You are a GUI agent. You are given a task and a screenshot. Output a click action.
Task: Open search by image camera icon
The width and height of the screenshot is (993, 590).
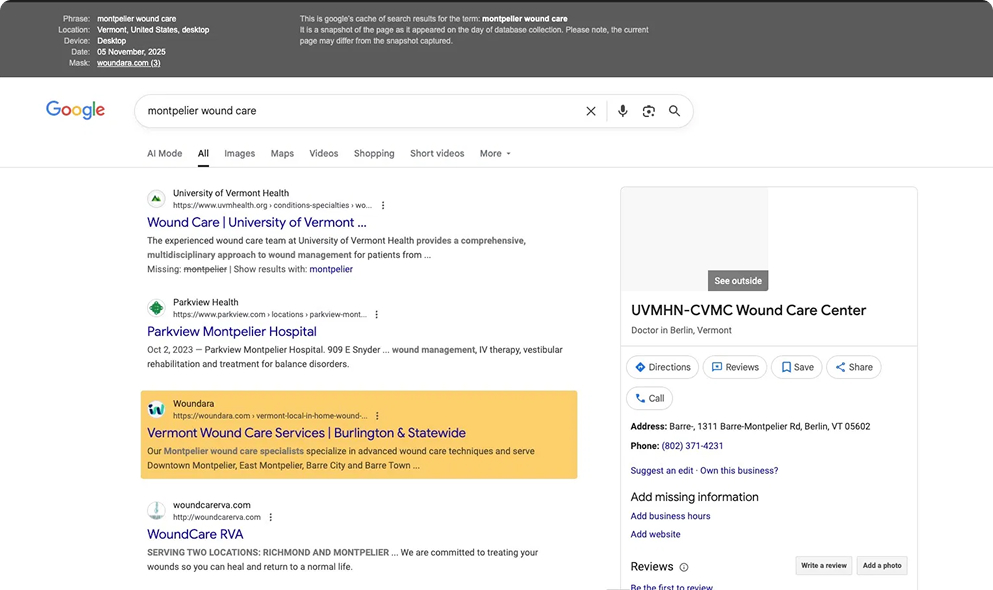pyautogui.click(x=648, y=111)
